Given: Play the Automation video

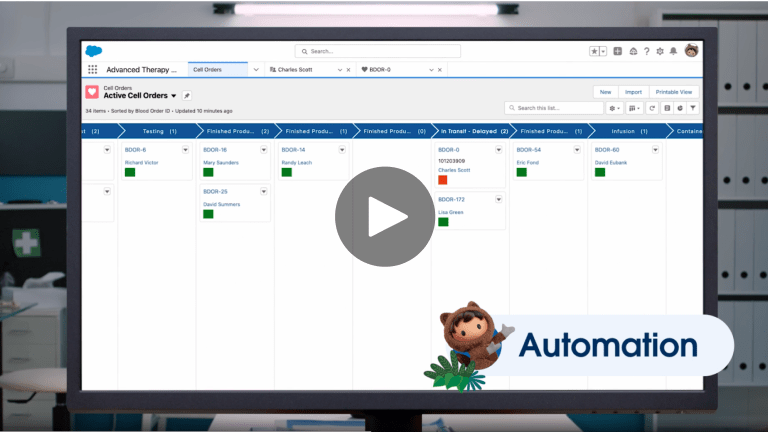Looking at the screenshot, I should (x=384, y=216).
